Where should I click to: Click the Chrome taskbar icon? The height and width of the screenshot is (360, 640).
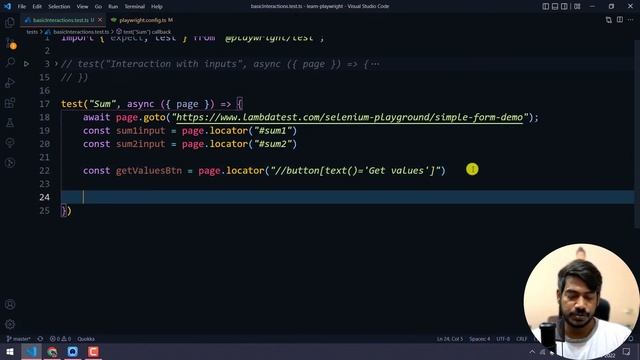click(x=52, y=351)
